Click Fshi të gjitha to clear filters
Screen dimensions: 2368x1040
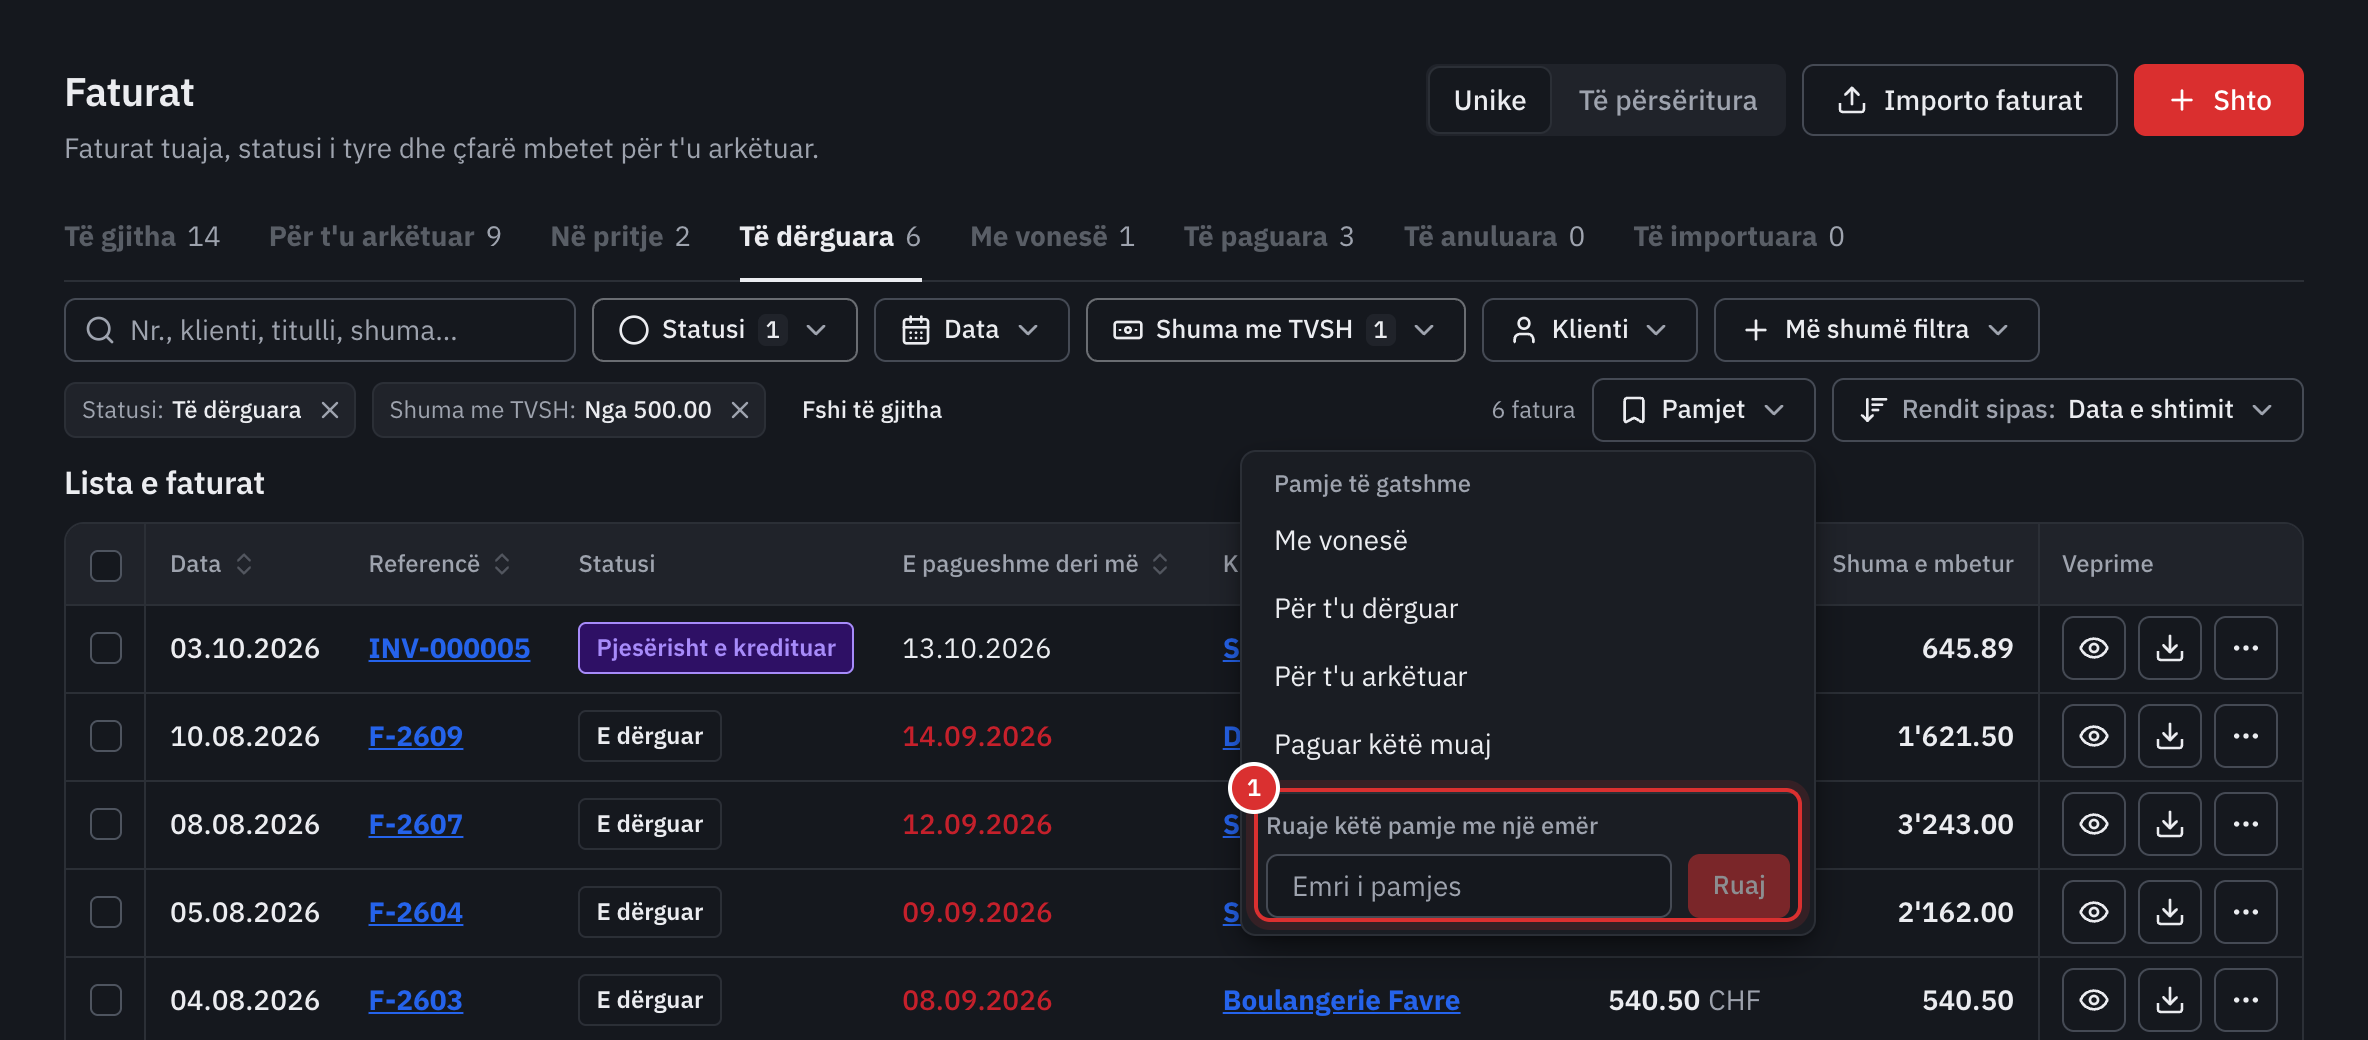872,410
